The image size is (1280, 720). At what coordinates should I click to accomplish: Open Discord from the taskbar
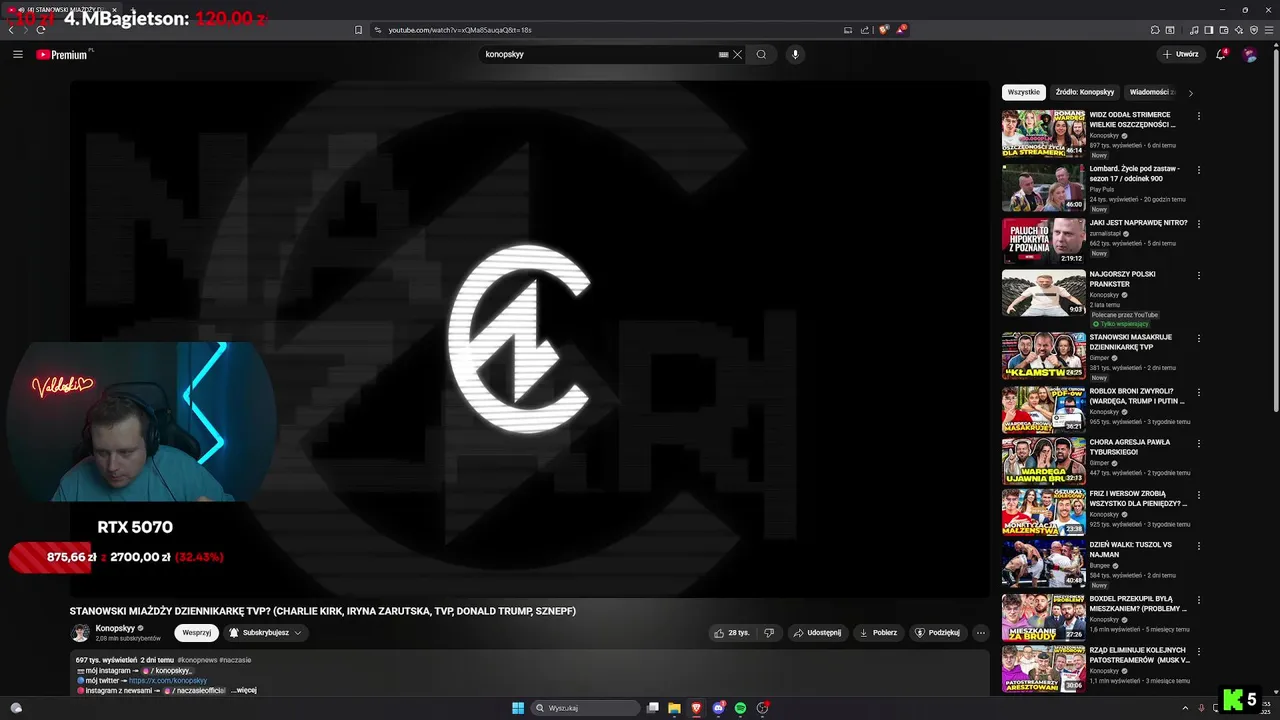719,708
